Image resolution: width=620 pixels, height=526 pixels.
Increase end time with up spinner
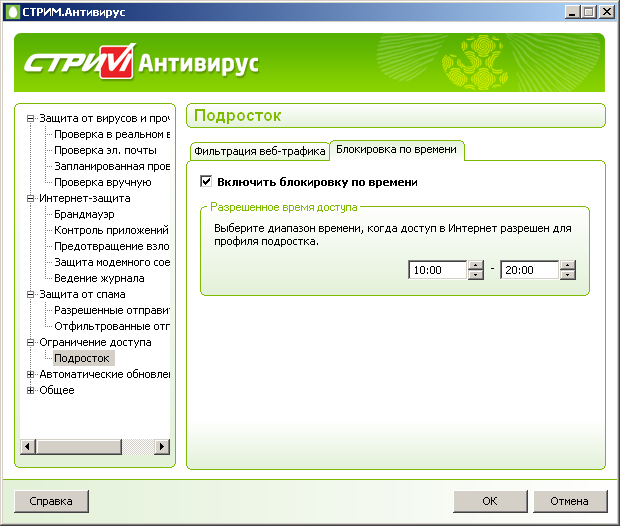click(567, 265)
